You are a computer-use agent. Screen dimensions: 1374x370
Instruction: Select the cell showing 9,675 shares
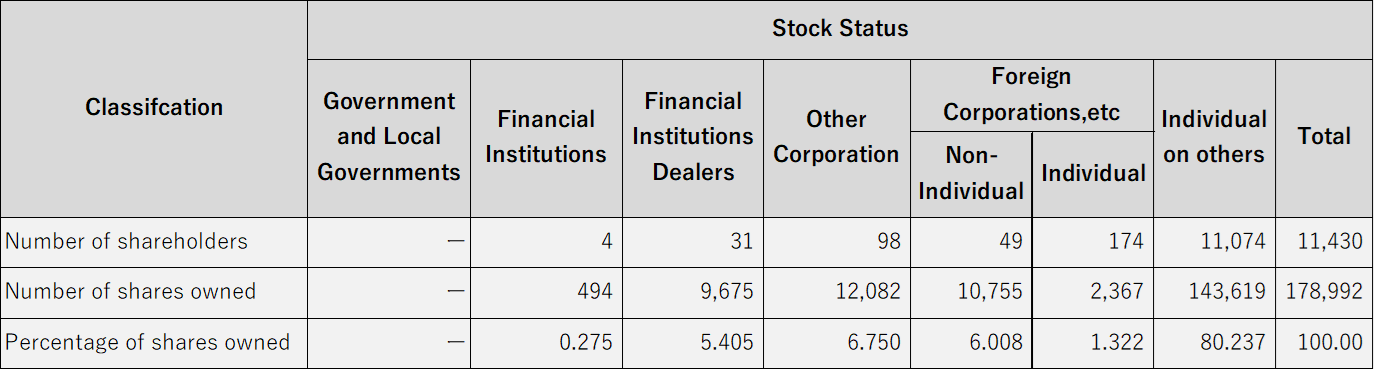coord(693,292)
